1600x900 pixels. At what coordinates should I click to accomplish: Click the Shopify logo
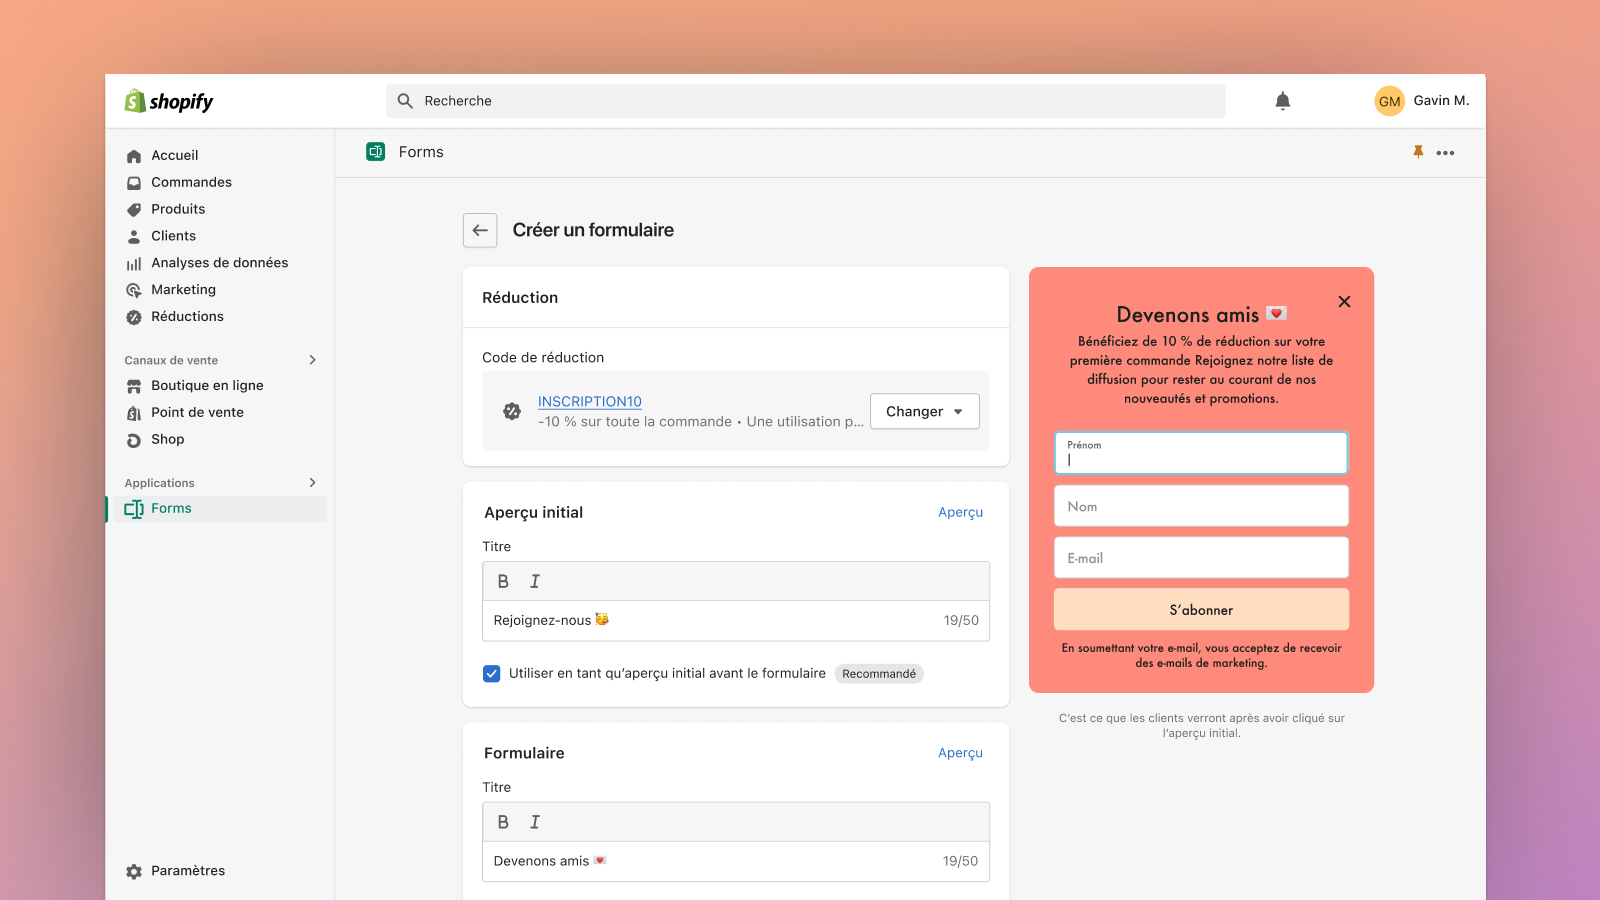click(168, 101)
